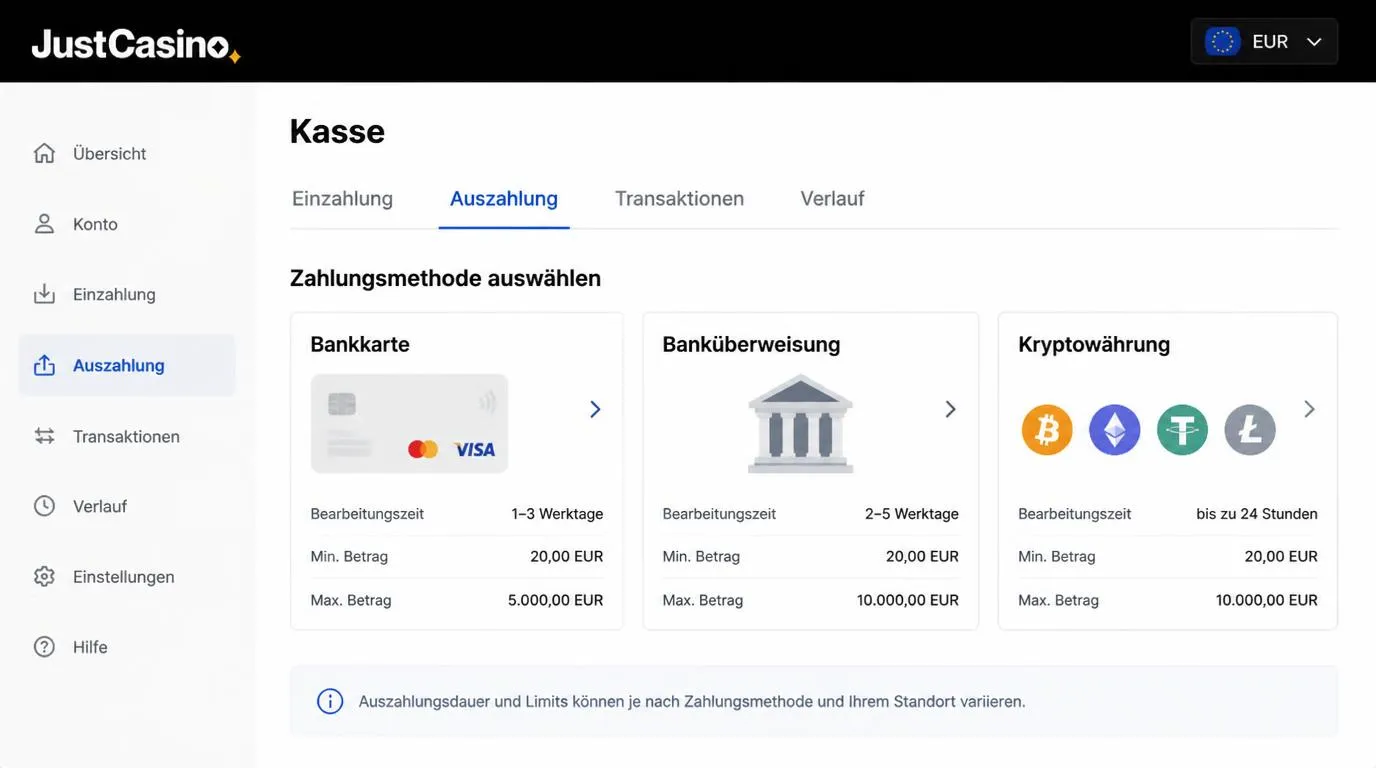Click the upload icon beside Auszahlung in sidebar
Screen dimensions: 1376x768
click(44, 365)
